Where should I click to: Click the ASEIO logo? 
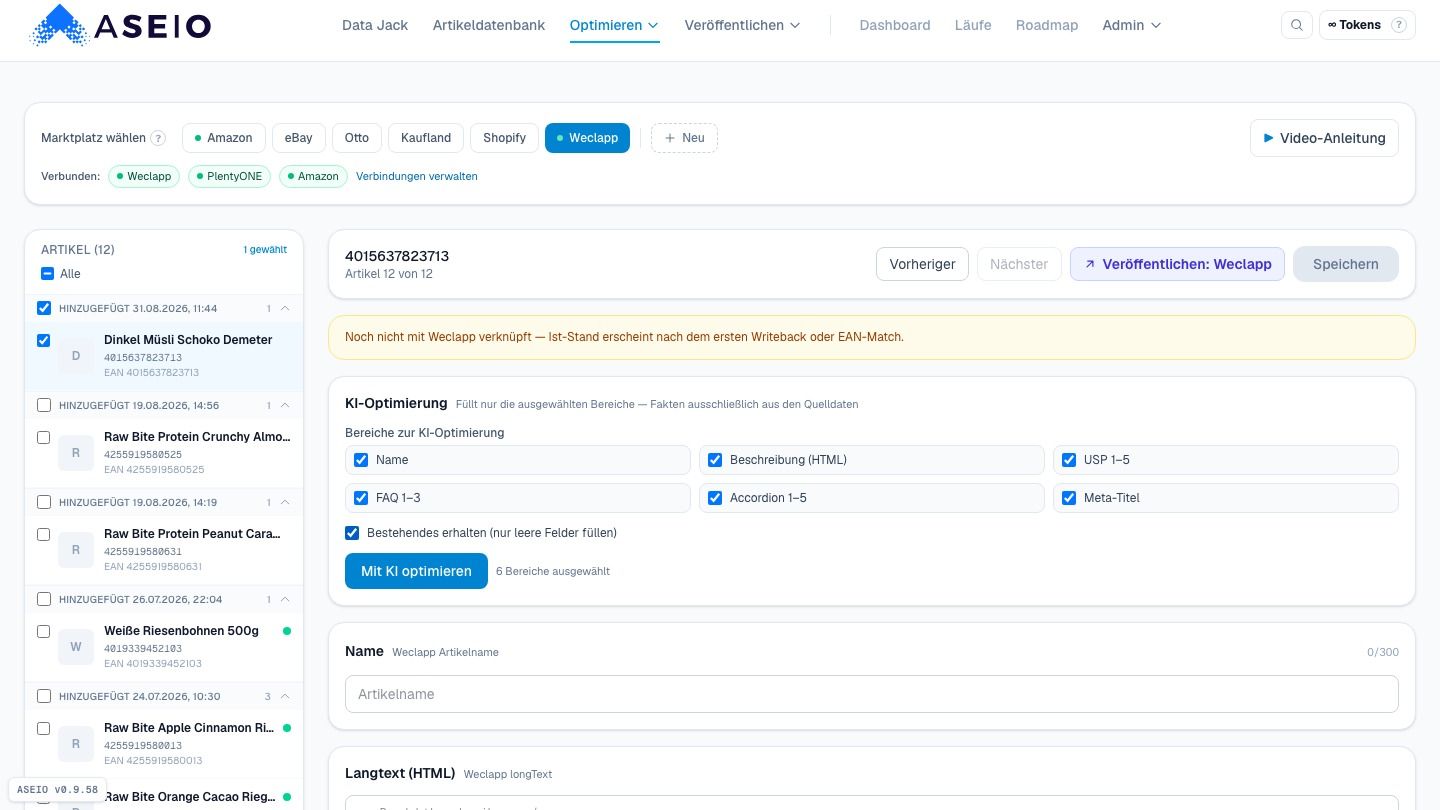click(x=121, y=26)
